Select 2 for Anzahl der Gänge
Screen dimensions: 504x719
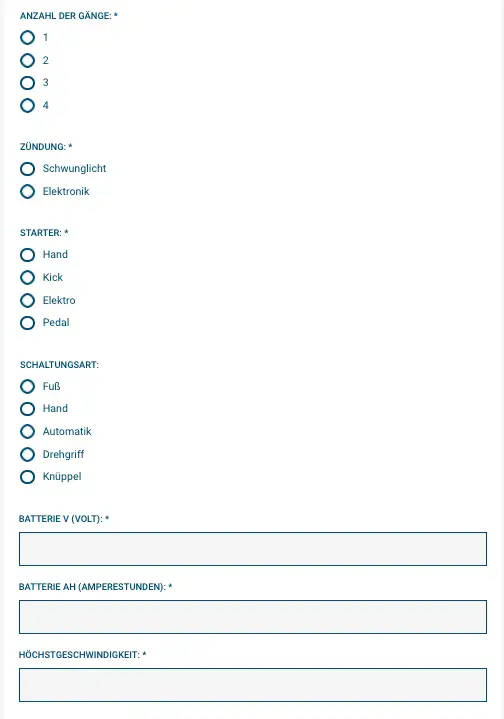tap(28, 60)
